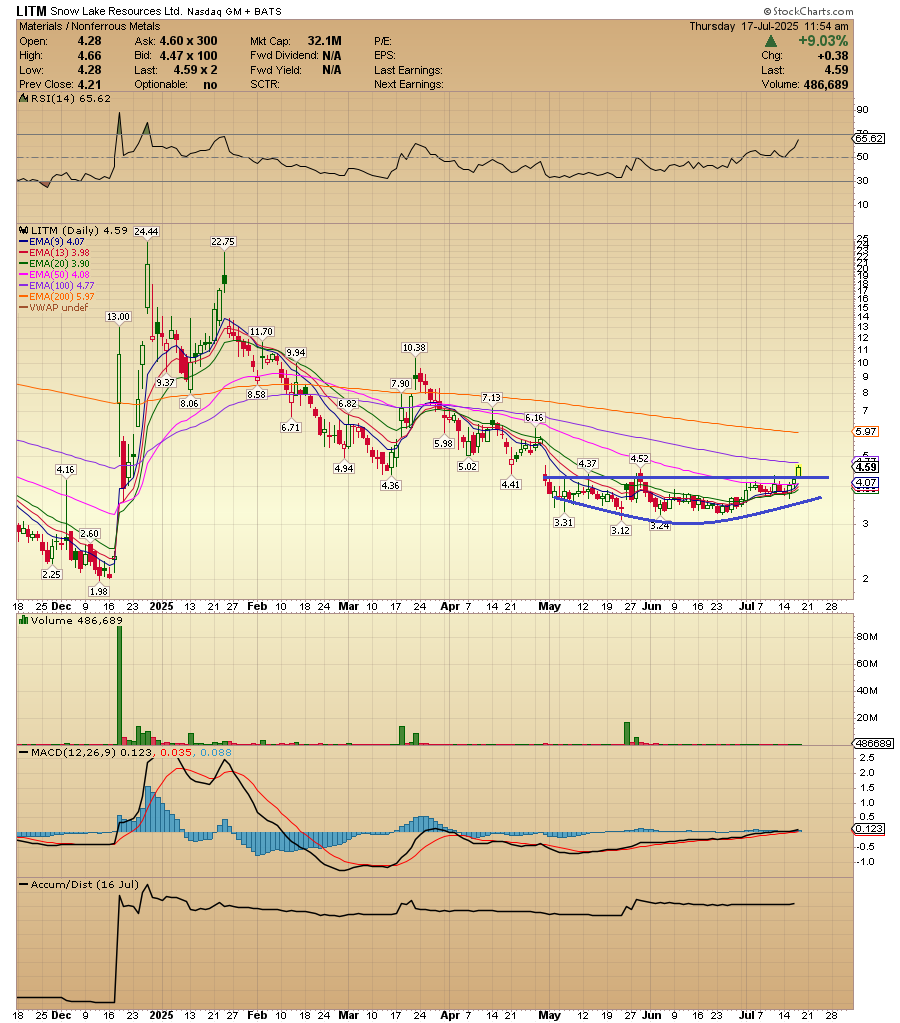Screen dimensions: 900x1023
Task: Click the tallest December volume bar
Action: tap(119, 685)
